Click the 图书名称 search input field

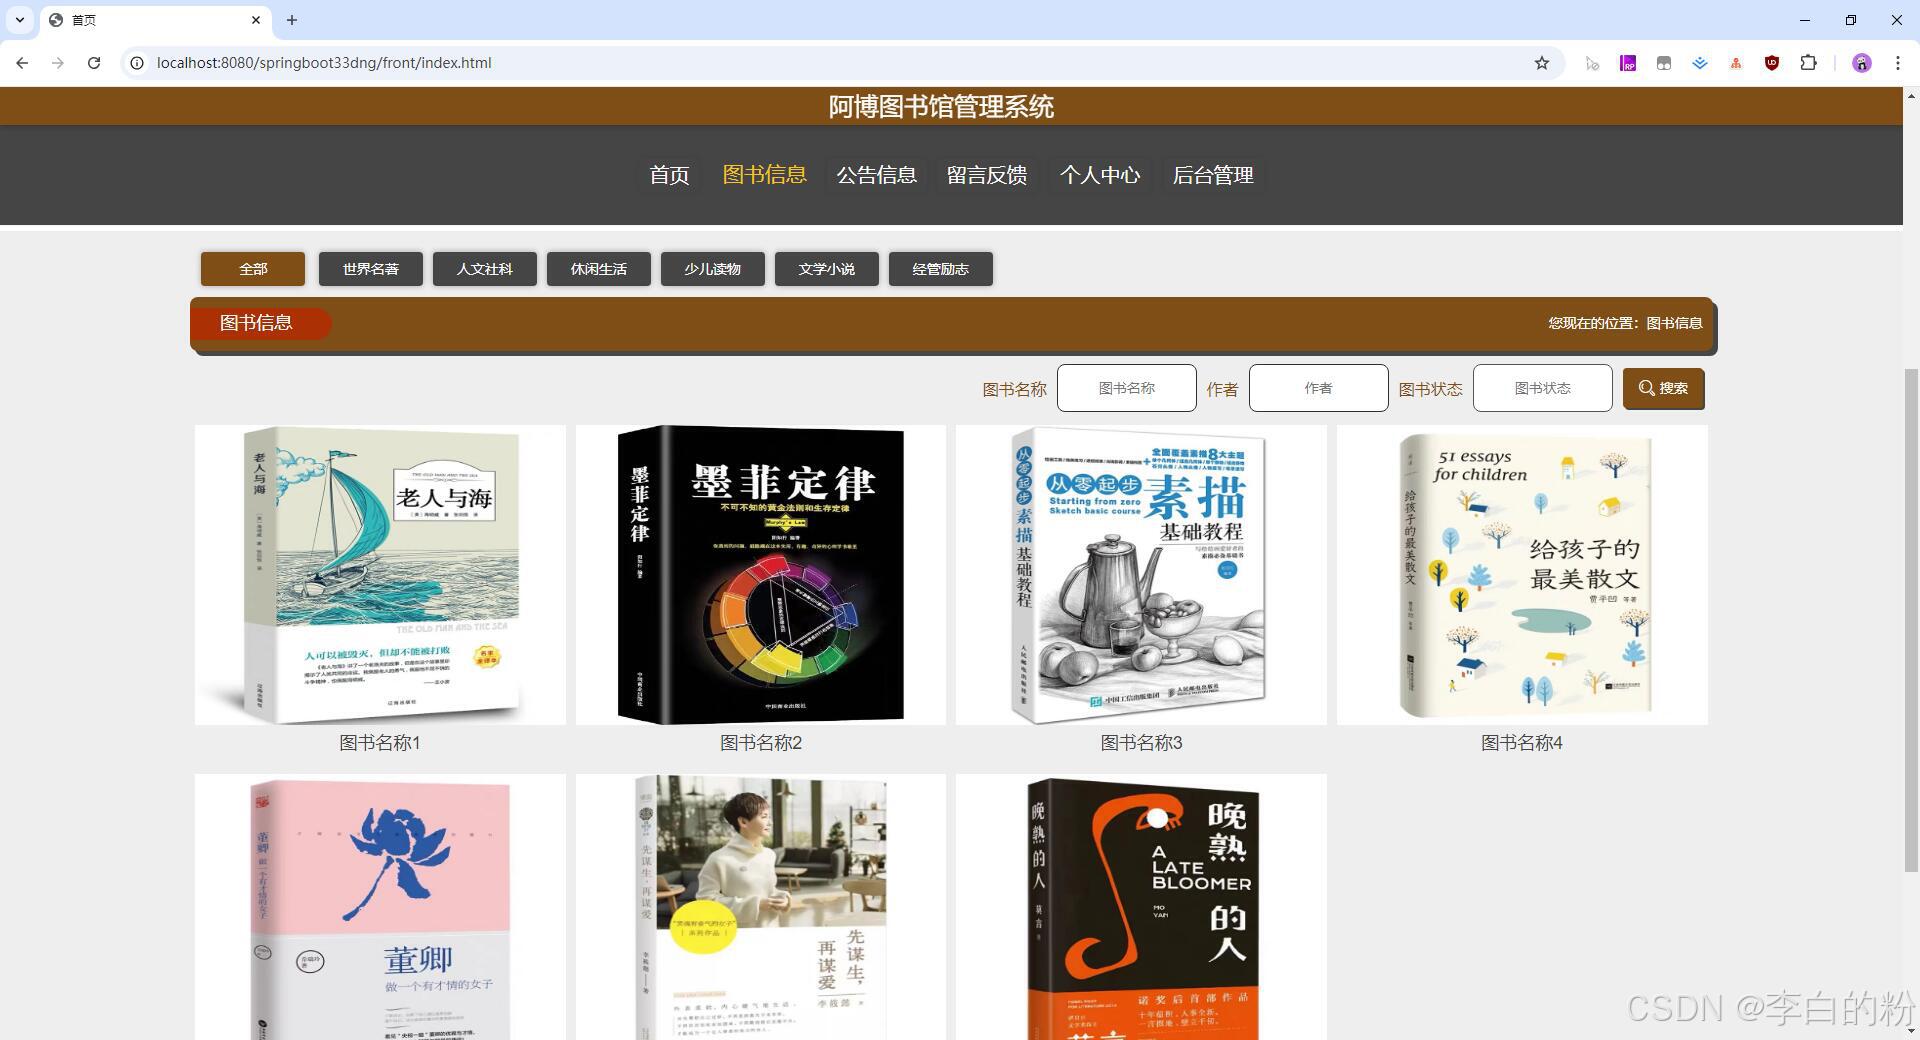click(x=1127, y=388)
